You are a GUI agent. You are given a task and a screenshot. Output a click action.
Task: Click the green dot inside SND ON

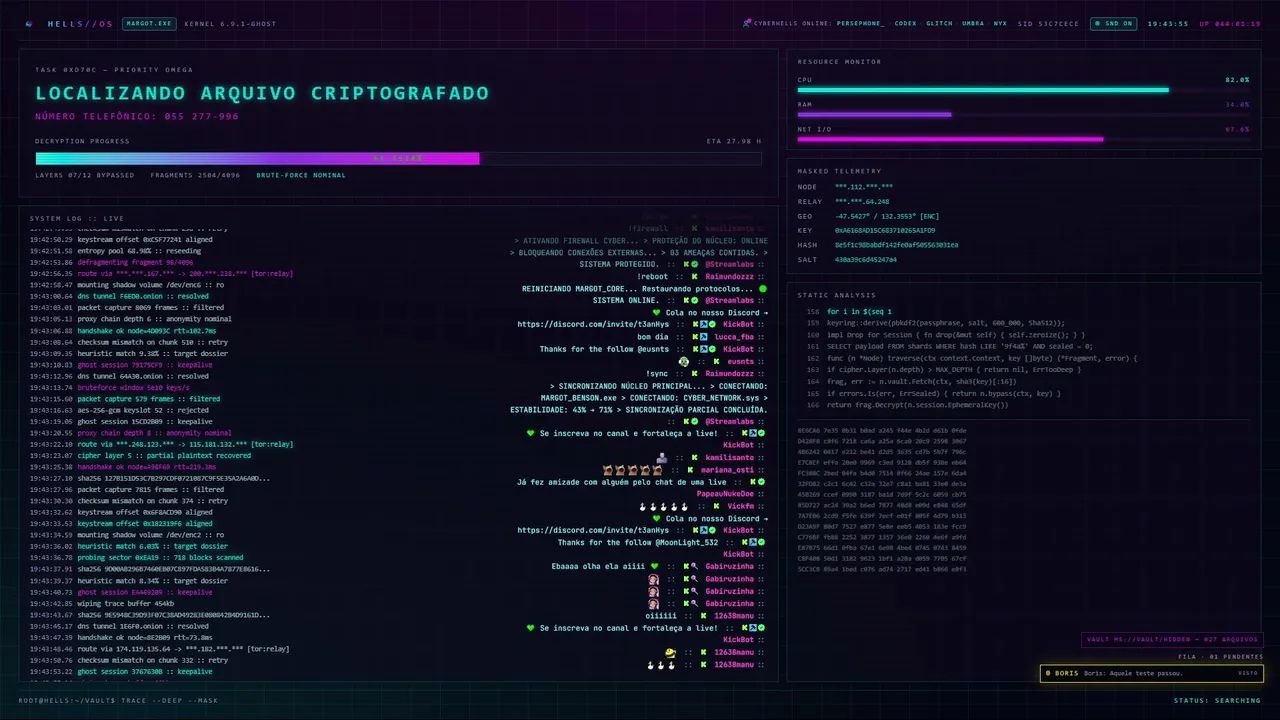point(1097,23)
